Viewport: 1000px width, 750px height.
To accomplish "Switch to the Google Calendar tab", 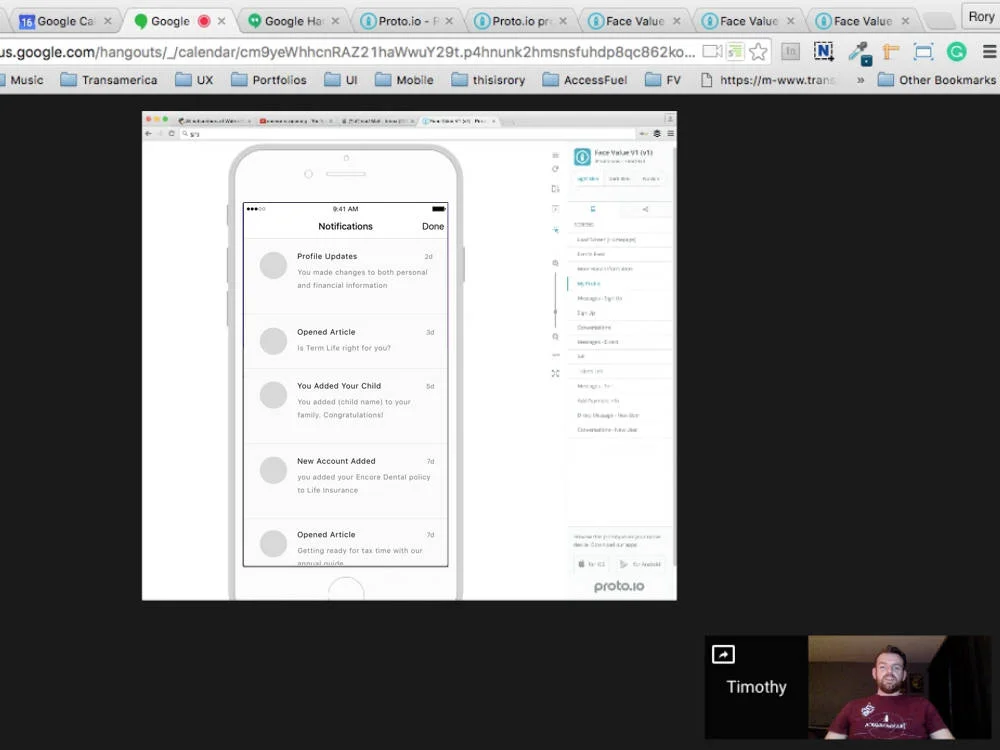I will click(x=60, y=18).
